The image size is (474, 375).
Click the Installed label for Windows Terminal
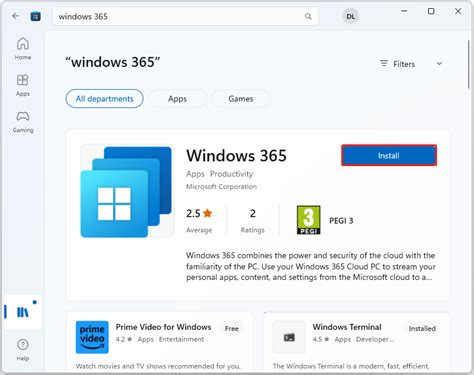click(x=422, y=329)
